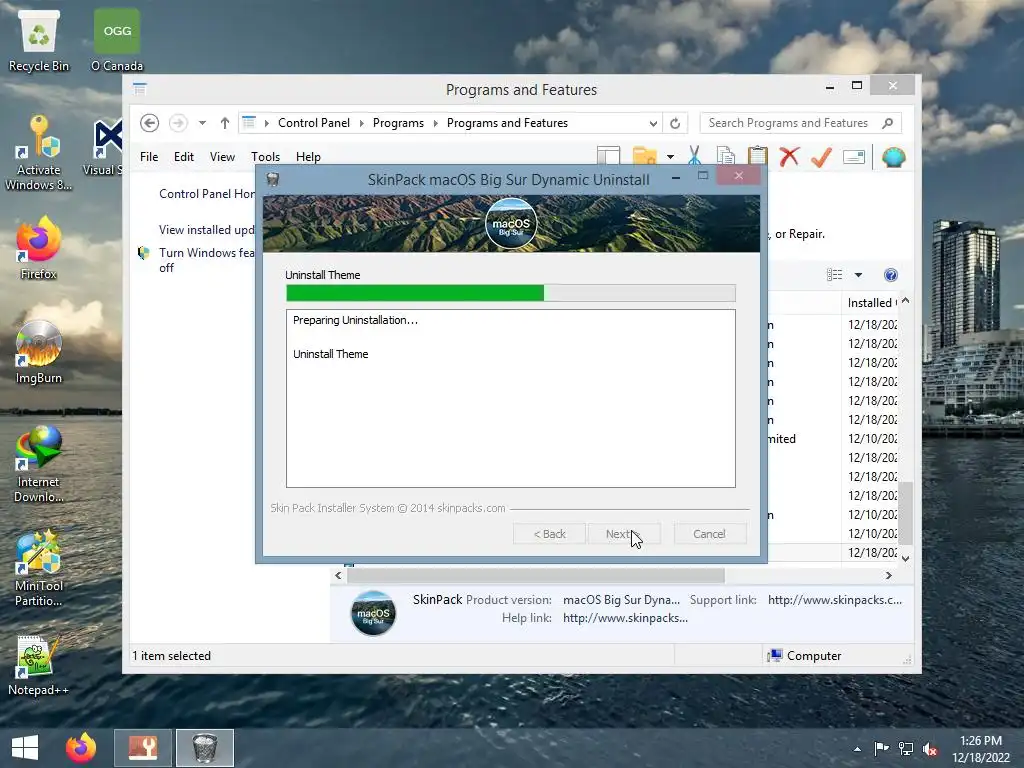Click View installed updates link

(x=206, y=230)
